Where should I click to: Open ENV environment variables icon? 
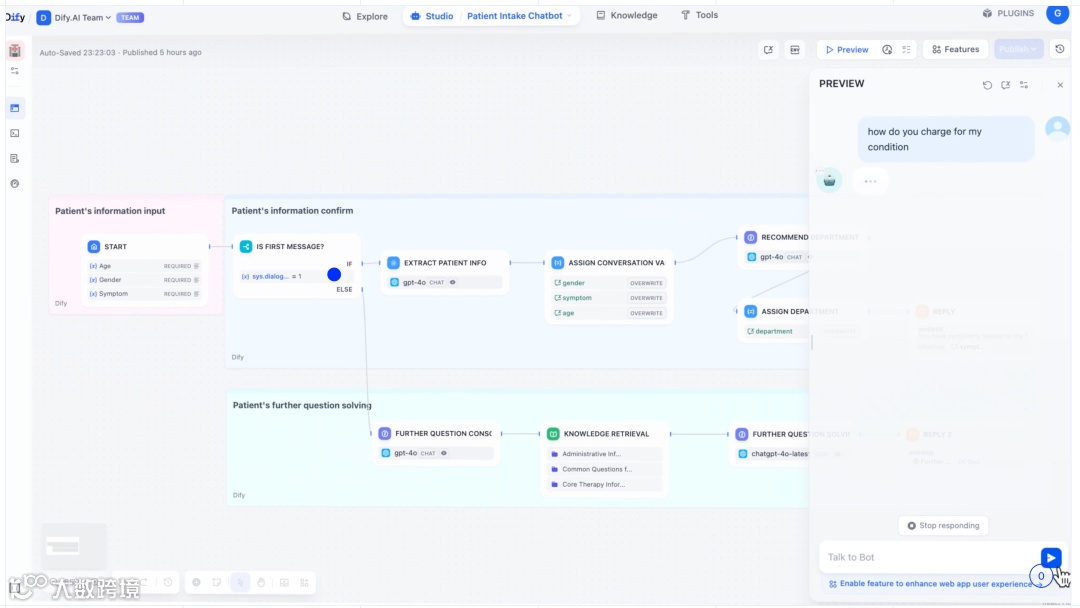click(795, 50)
